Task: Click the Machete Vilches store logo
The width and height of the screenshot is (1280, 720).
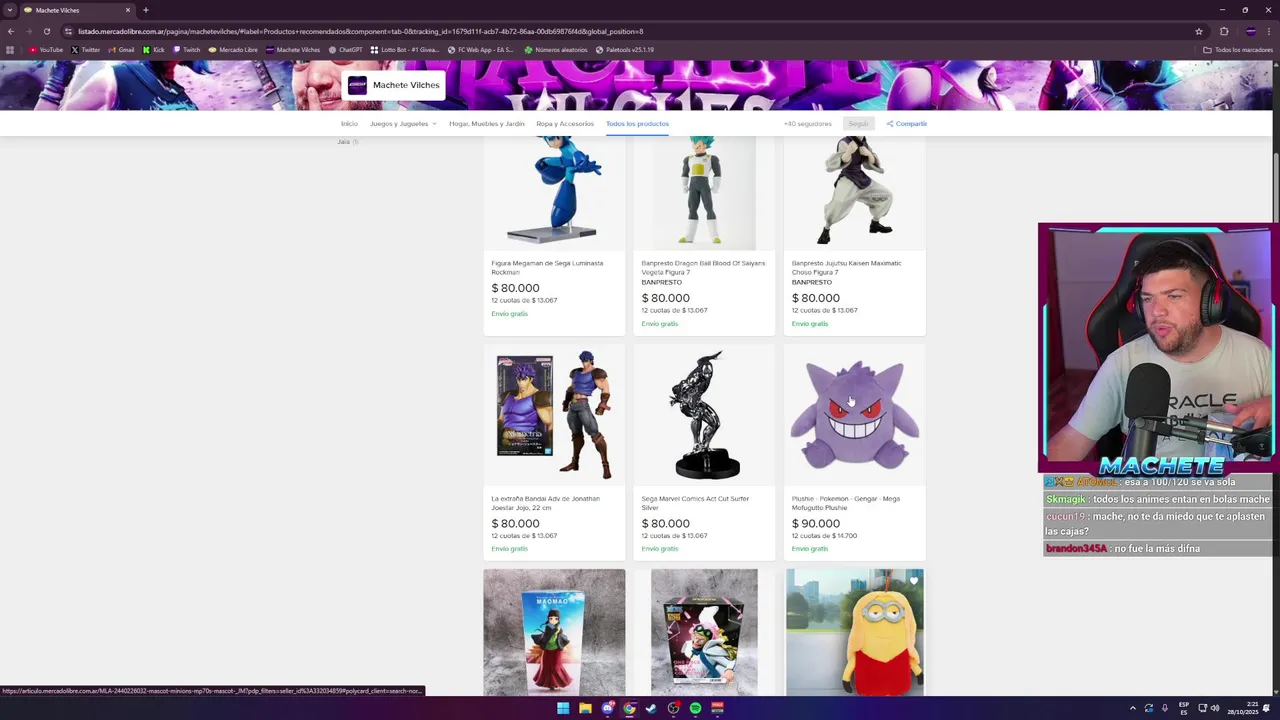Action: pos(357,85)
